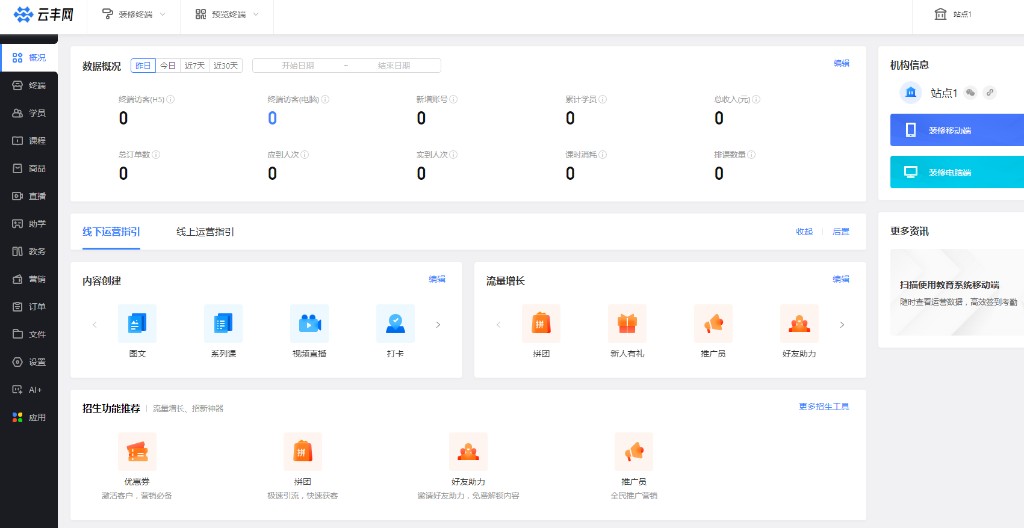The width and height of the screenshot is (1024, 528).
Task: Click 编辑 link in 内容创建 card
Action: (x=437, y=279)
